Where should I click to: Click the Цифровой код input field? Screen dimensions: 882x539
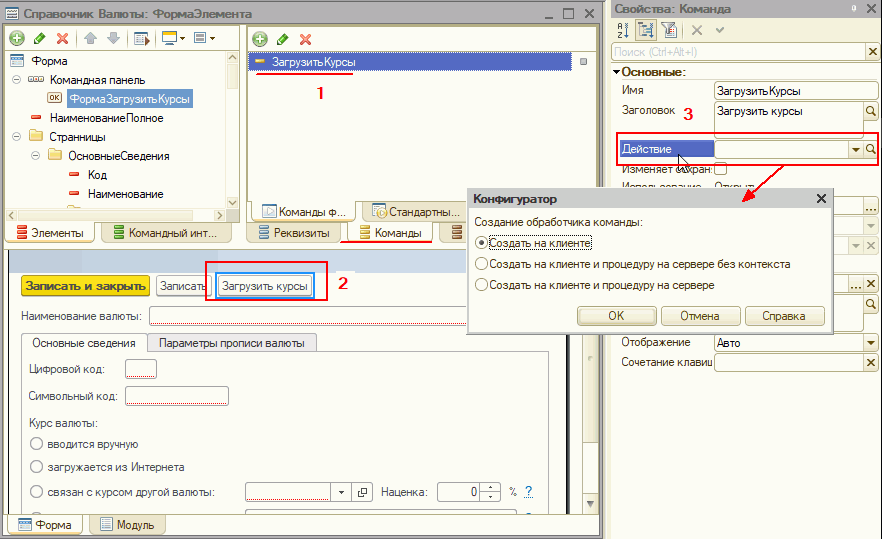click(141, 369)
